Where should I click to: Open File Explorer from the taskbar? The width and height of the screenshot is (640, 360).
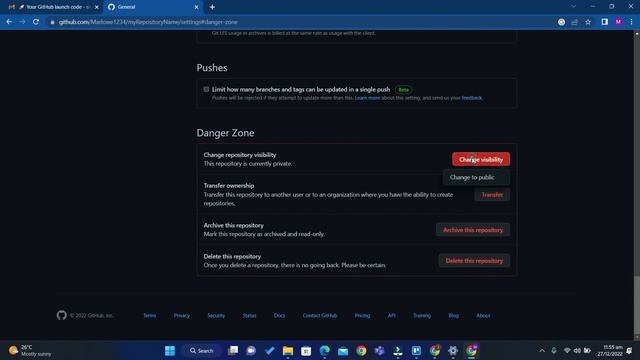[288, 351]
